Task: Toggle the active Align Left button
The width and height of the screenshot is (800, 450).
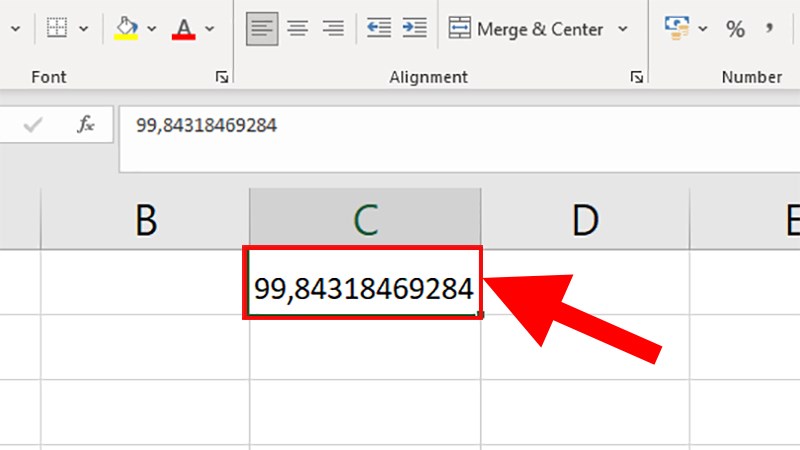Action: point(262,29)
